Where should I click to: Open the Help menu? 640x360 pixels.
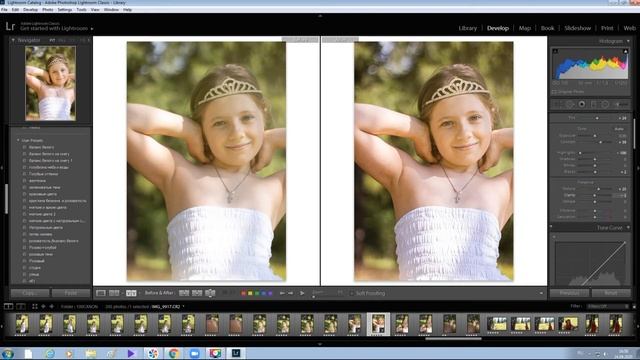tap(127, 9)
